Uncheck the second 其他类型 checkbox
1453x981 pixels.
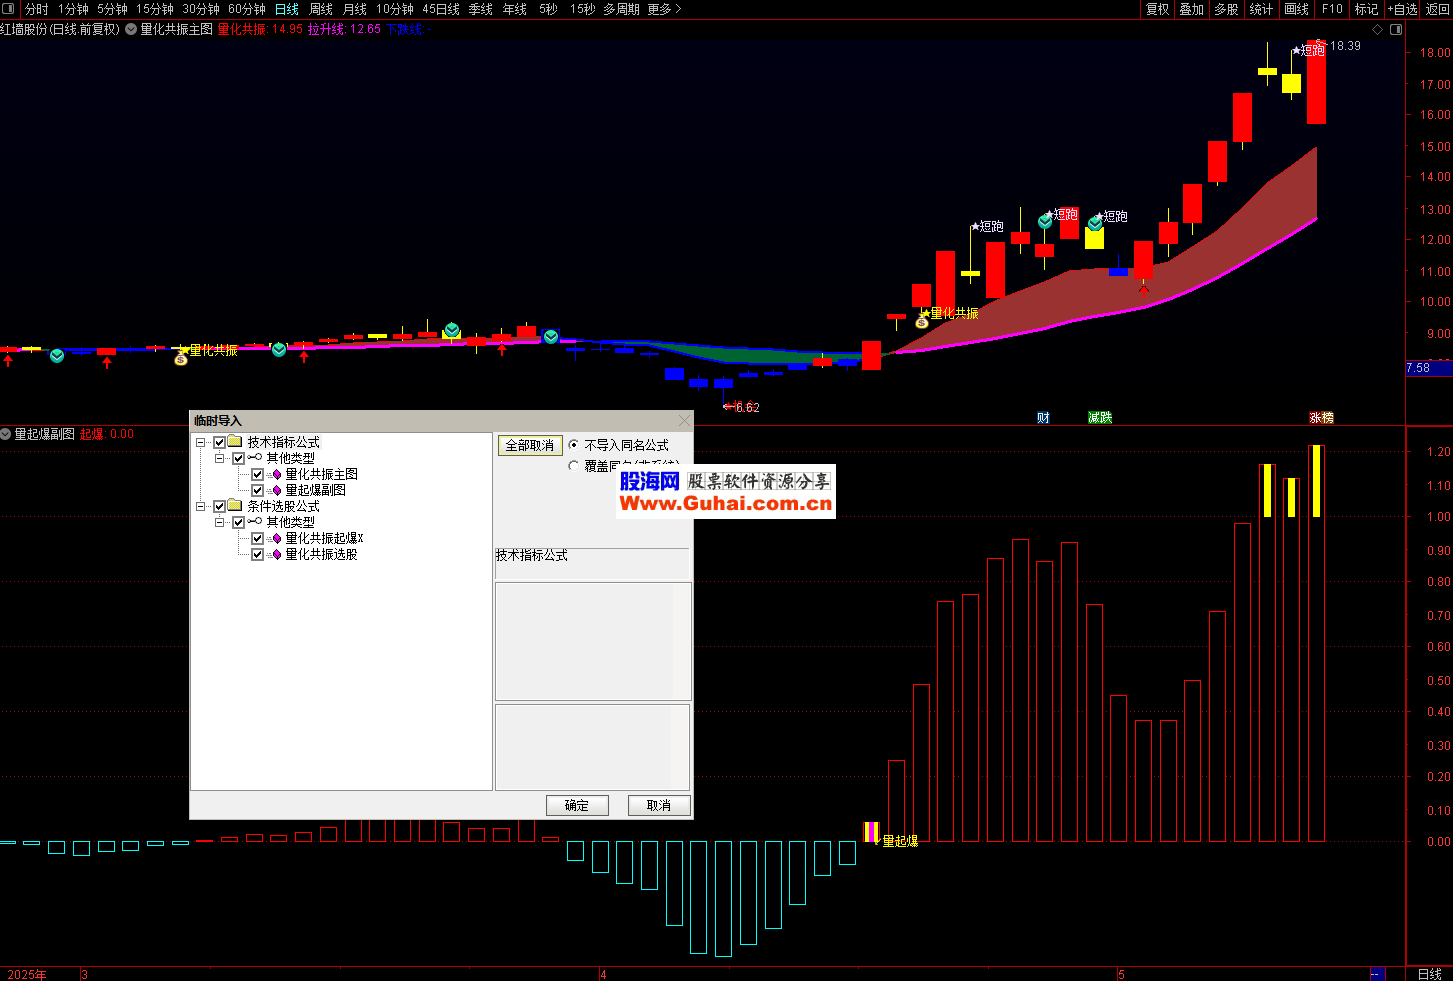coord(238,522)
